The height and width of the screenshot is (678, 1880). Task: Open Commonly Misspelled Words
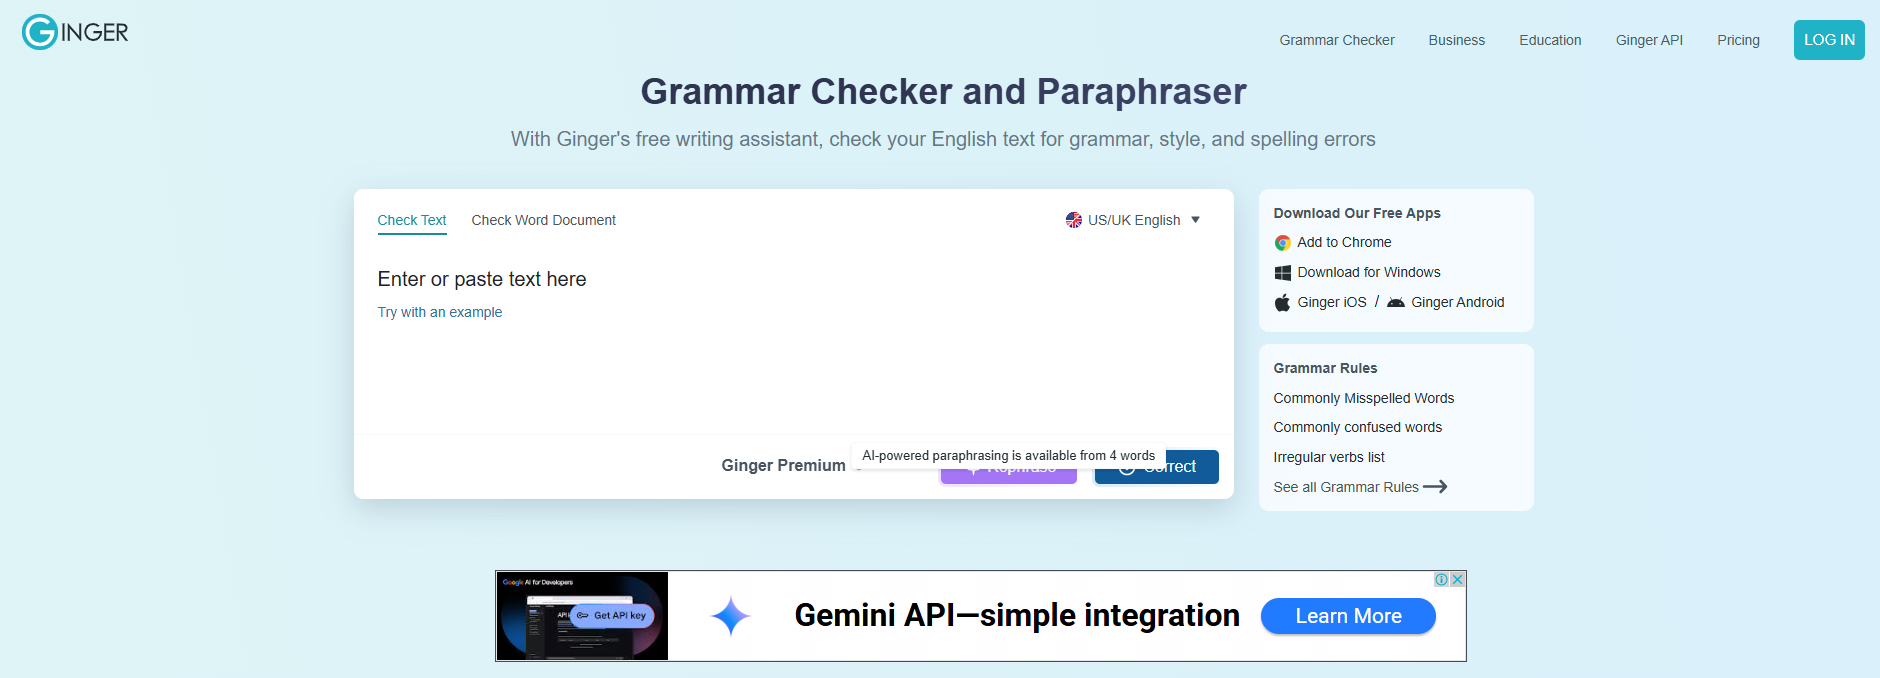click(1363, 398)
